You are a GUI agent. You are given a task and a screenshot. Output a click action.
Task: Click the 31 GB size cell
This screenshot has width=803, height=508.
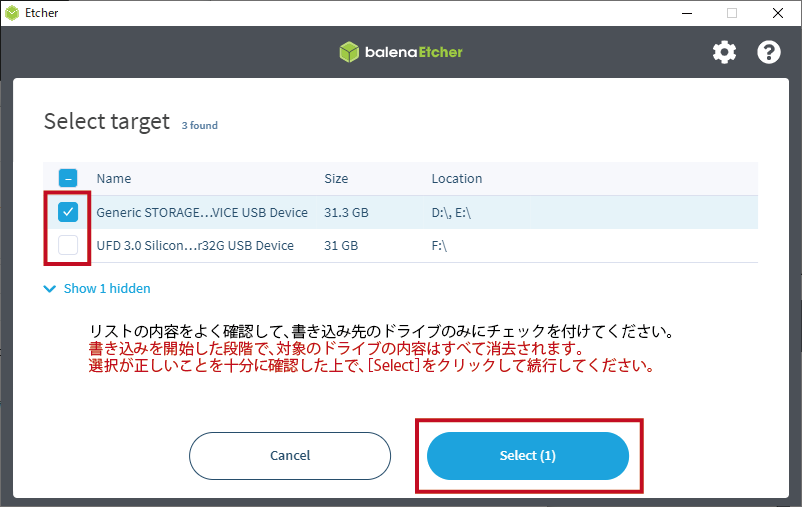tap(341, 246)
